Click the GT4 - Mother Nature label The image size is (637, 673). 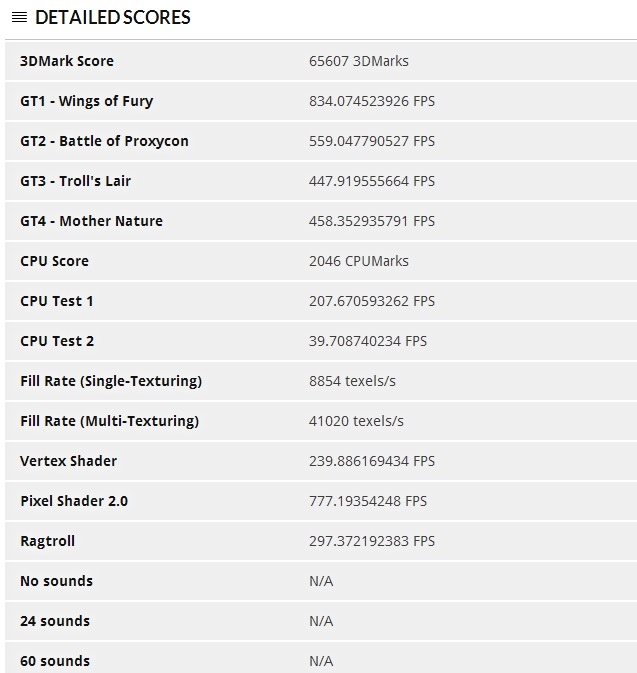pos(91,221)
